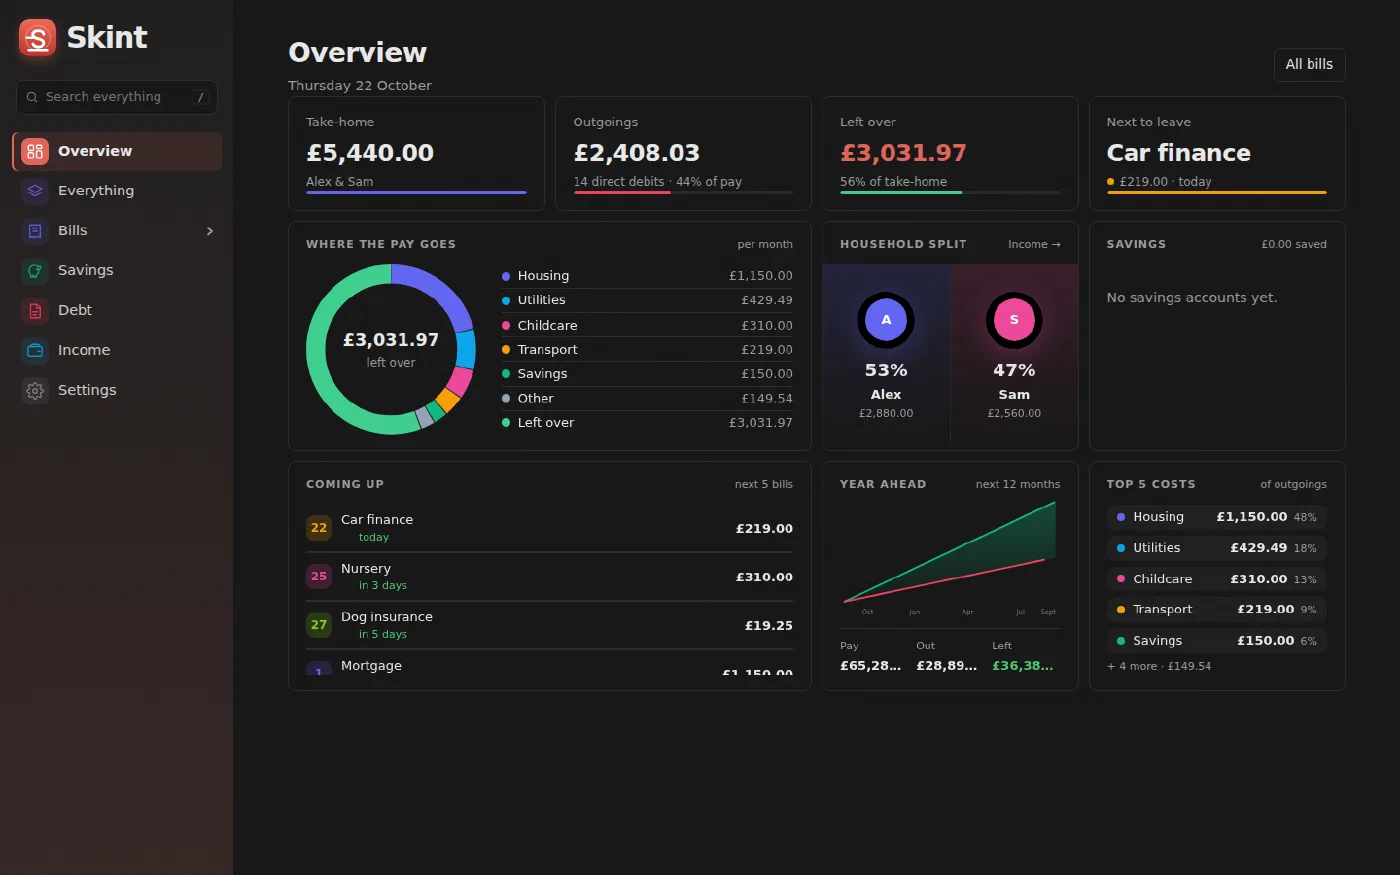1400x875 pixels.
Task: Click the date badge 22 for Car finance
Action: (319, 528)
